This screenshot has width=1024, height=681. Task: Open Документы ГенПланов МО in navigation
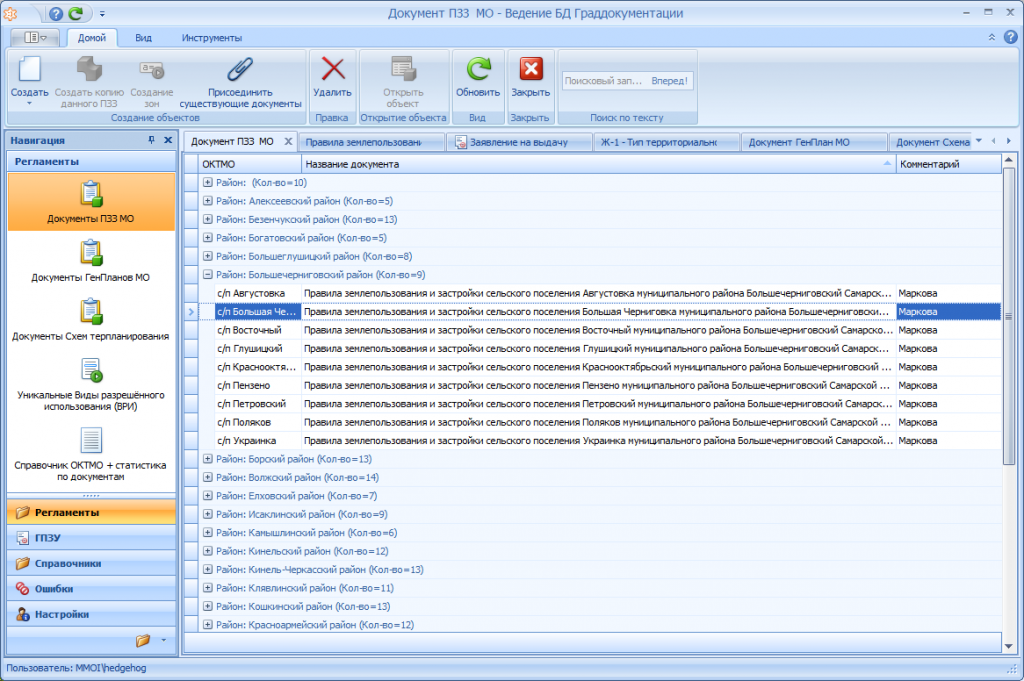click(91, 261)
